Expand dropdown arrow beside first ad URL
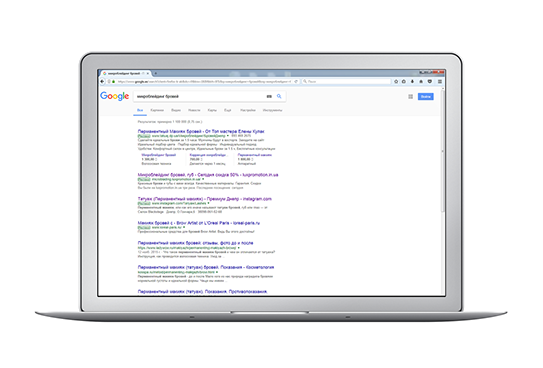 (228, 136)
